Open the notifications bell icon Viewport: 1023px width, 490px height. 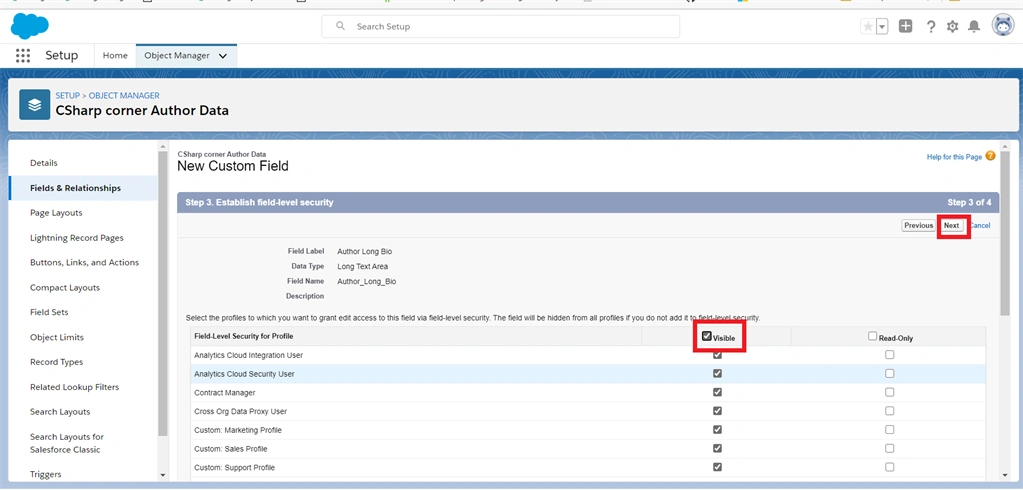point(974,26)
